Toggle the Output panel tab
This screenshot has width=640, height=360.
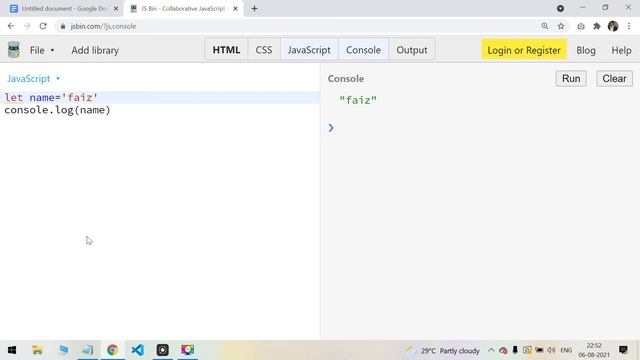(411, 50)
